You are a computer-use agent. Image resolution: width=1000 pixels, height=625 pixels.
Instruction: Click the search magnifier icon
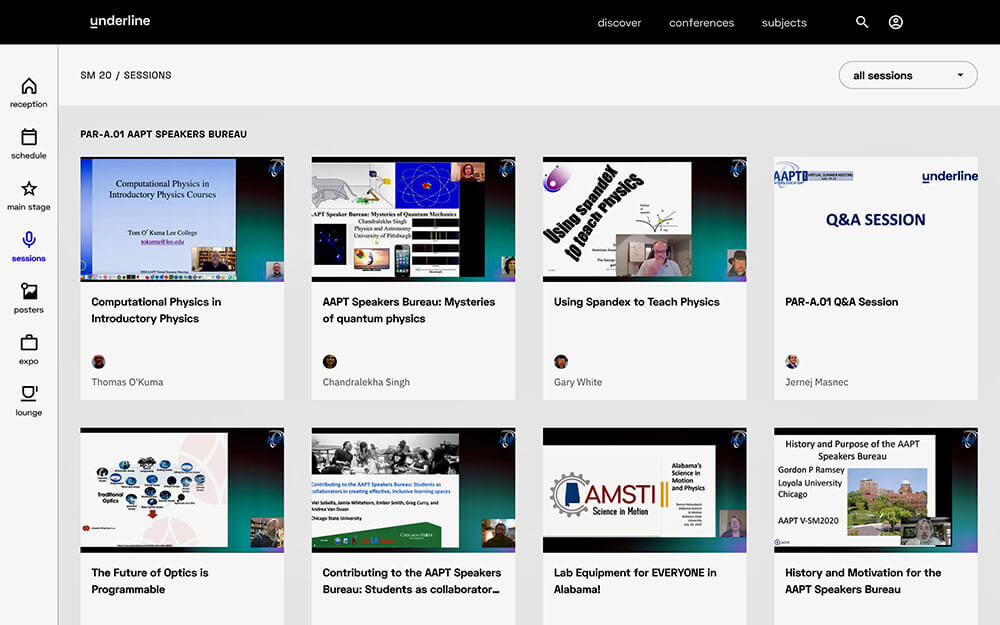point(862,22)
